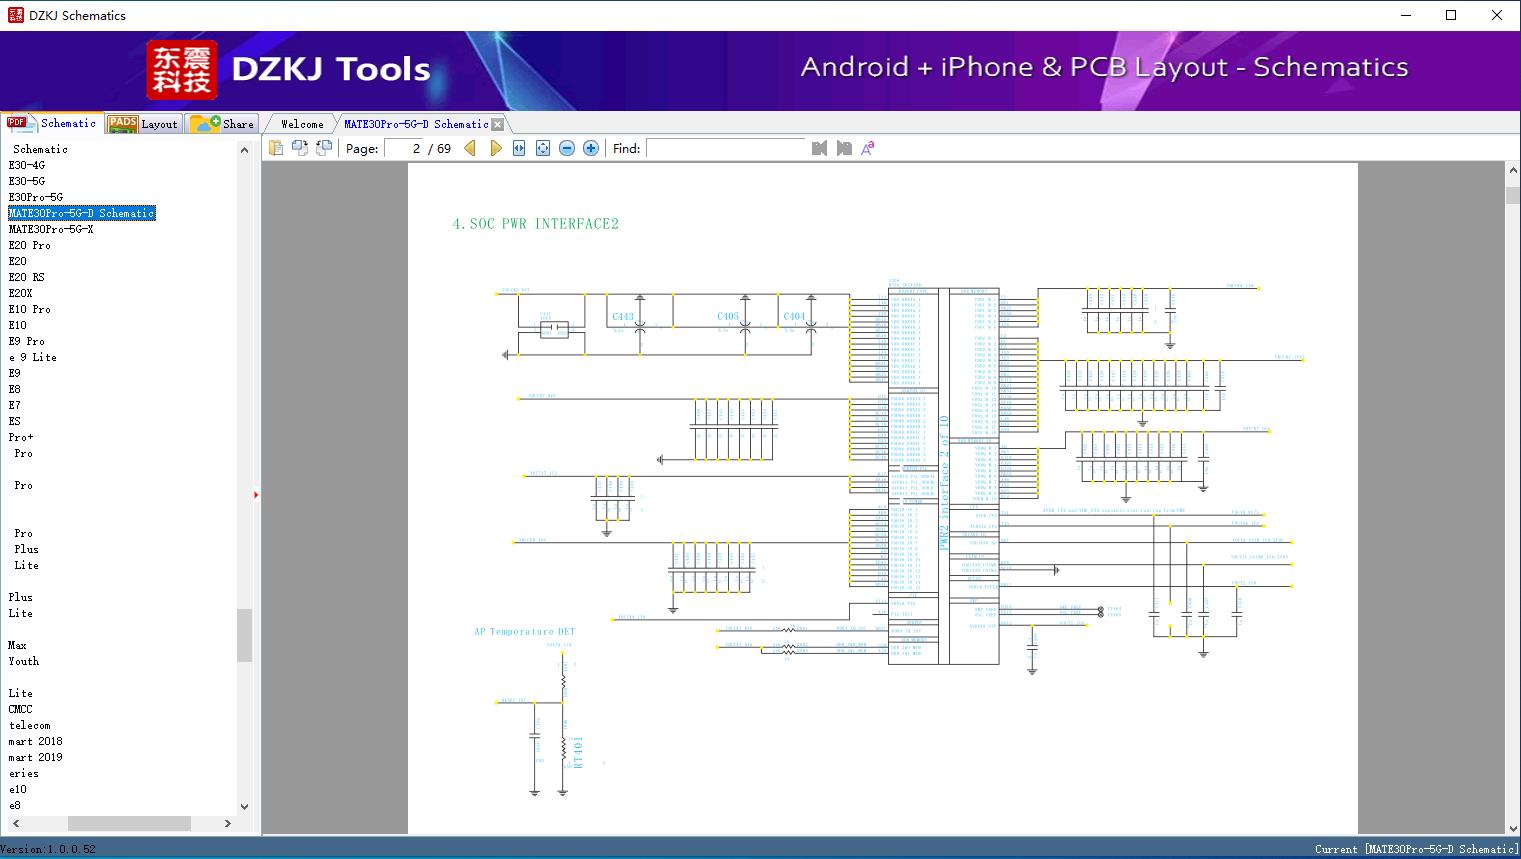Click the fit-to-width icon
The height and width of the screenshot is (859, 1521).
tap(519, 148)
